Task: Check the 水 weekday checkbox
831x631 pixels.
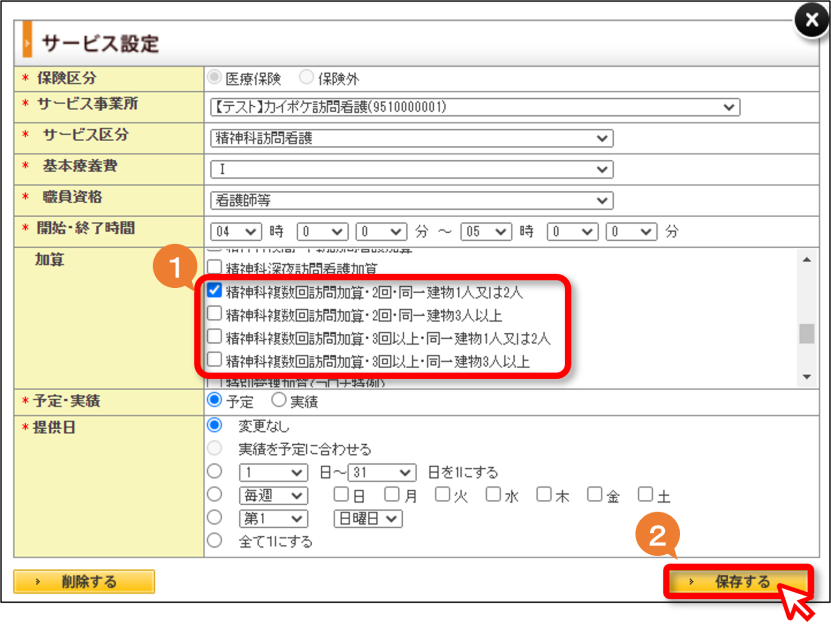Action: point(493,494)
